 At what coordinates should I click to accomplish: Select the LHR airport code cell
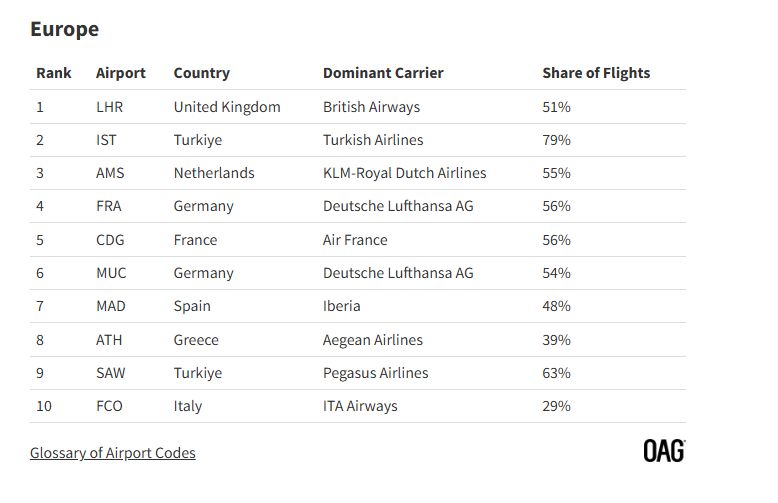click(109, 107)
